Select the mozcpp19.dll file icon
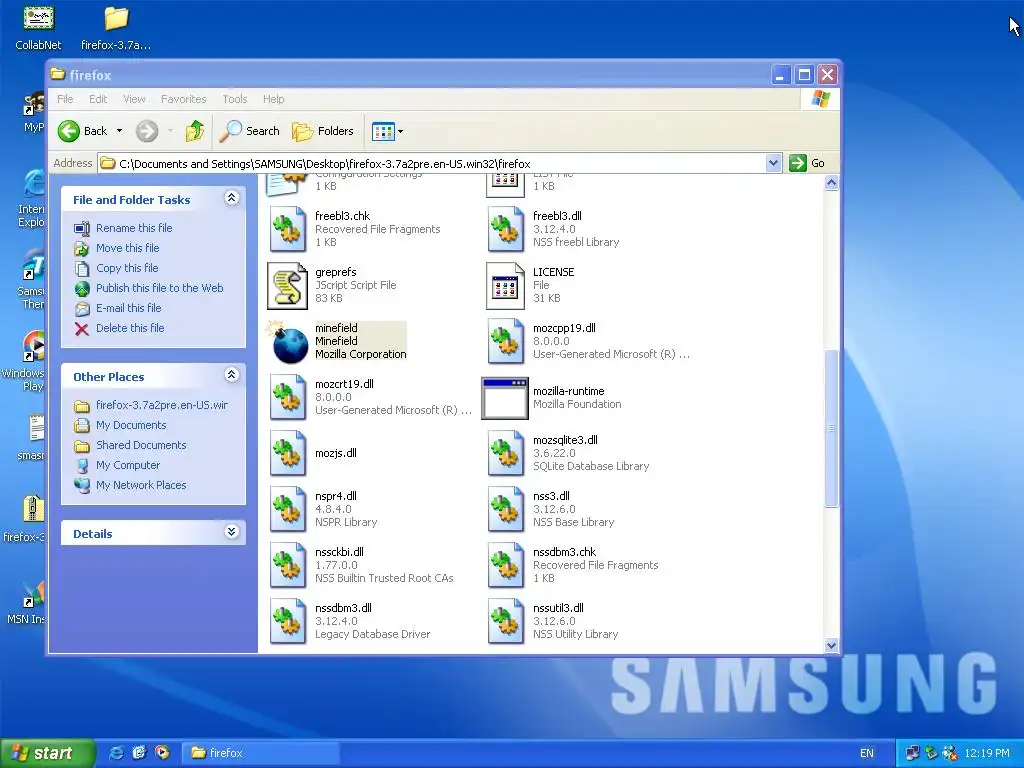This screenshot has height=768, width=1024. pos(505,342)
